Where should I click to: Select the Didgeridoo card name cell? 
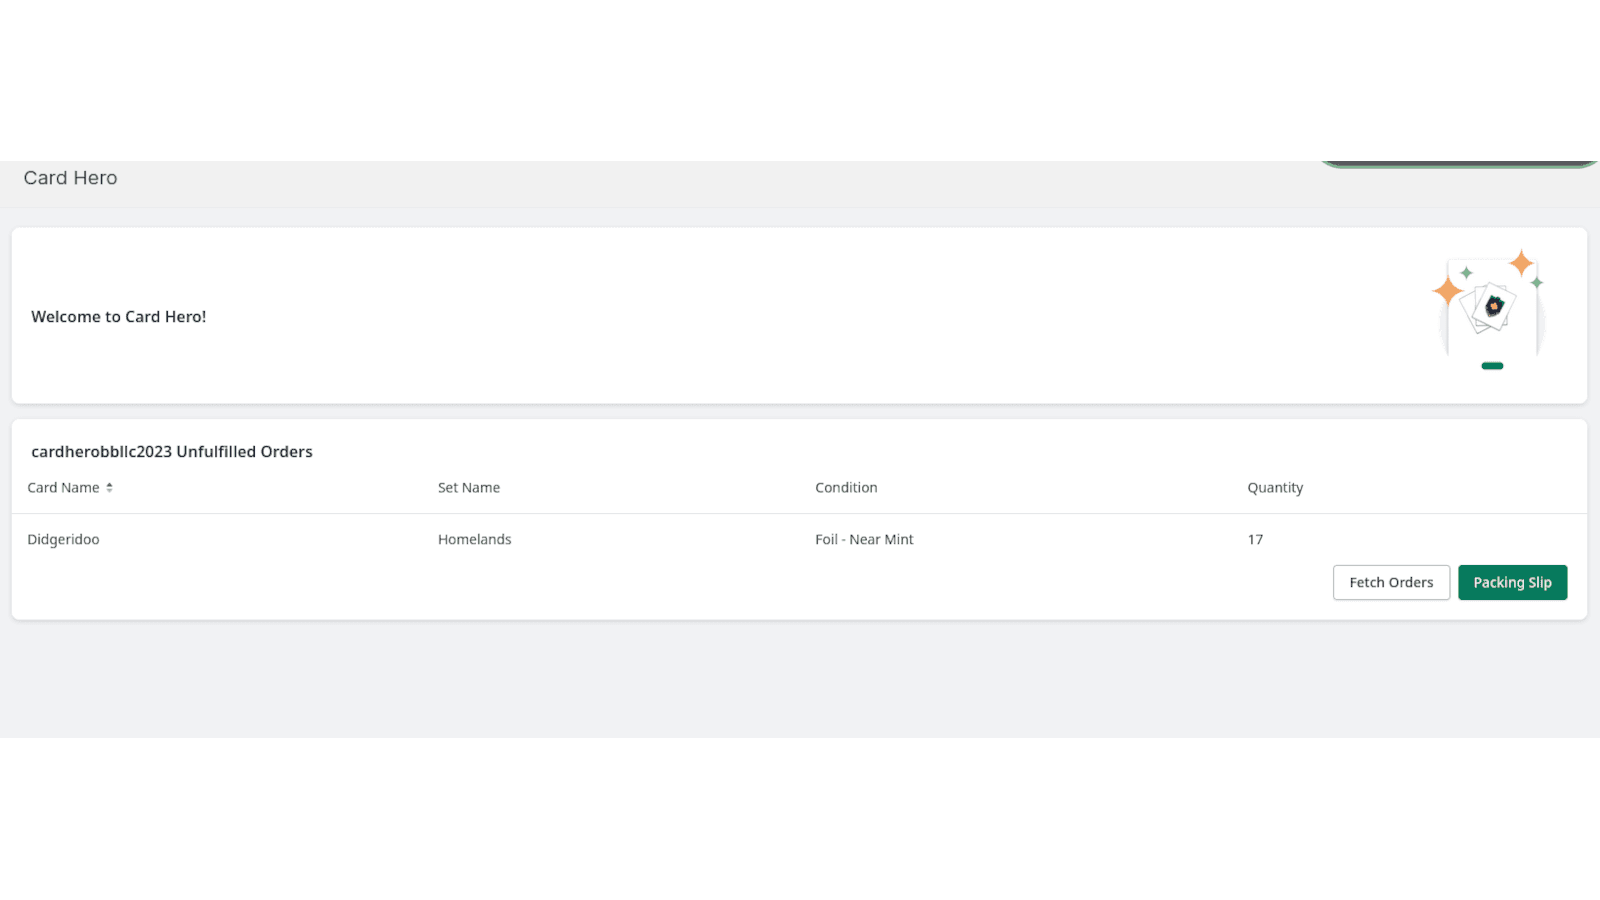(x=63, y=540)
